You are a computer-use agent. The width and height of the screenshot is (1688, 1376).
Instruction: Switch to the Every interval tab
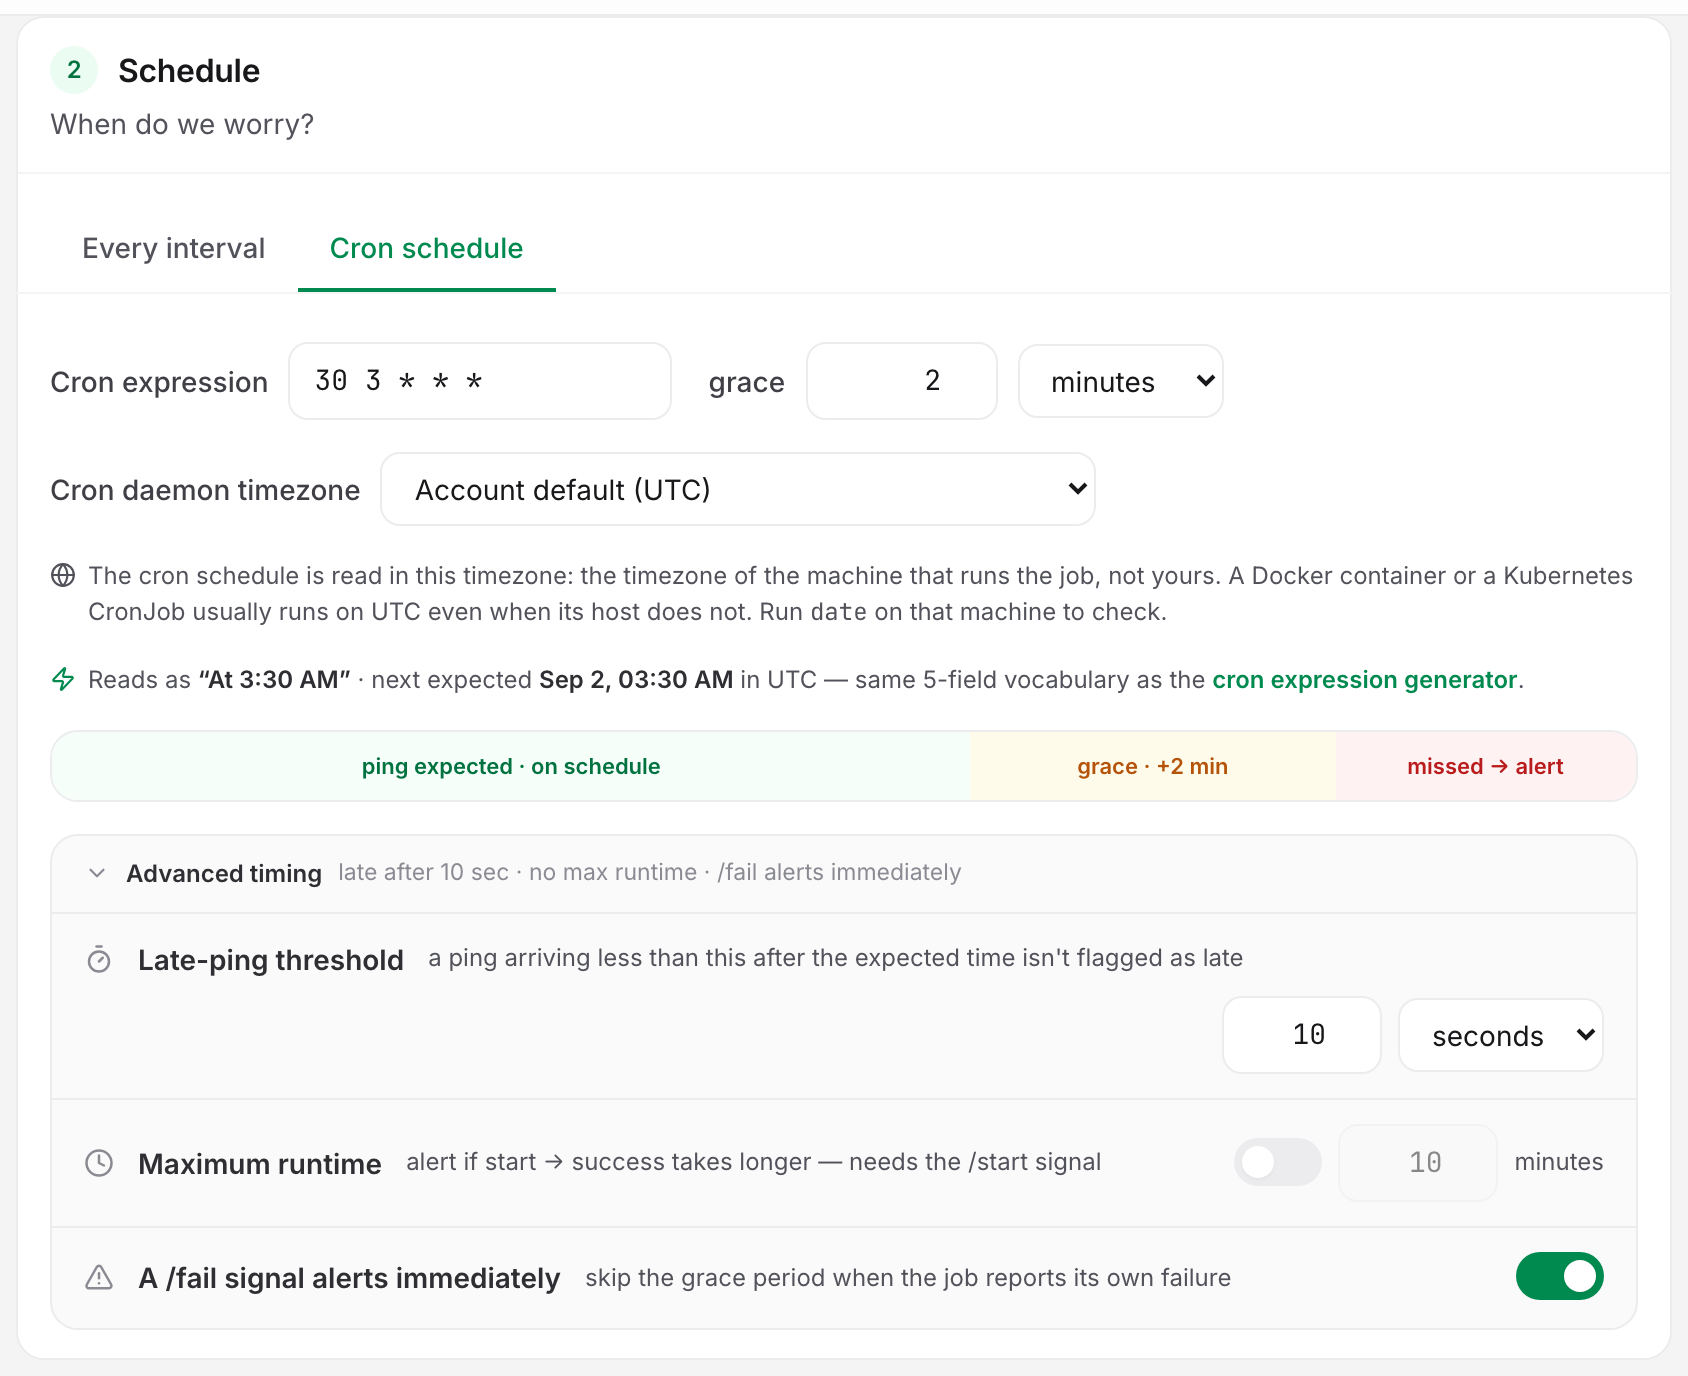coord(174,248)
